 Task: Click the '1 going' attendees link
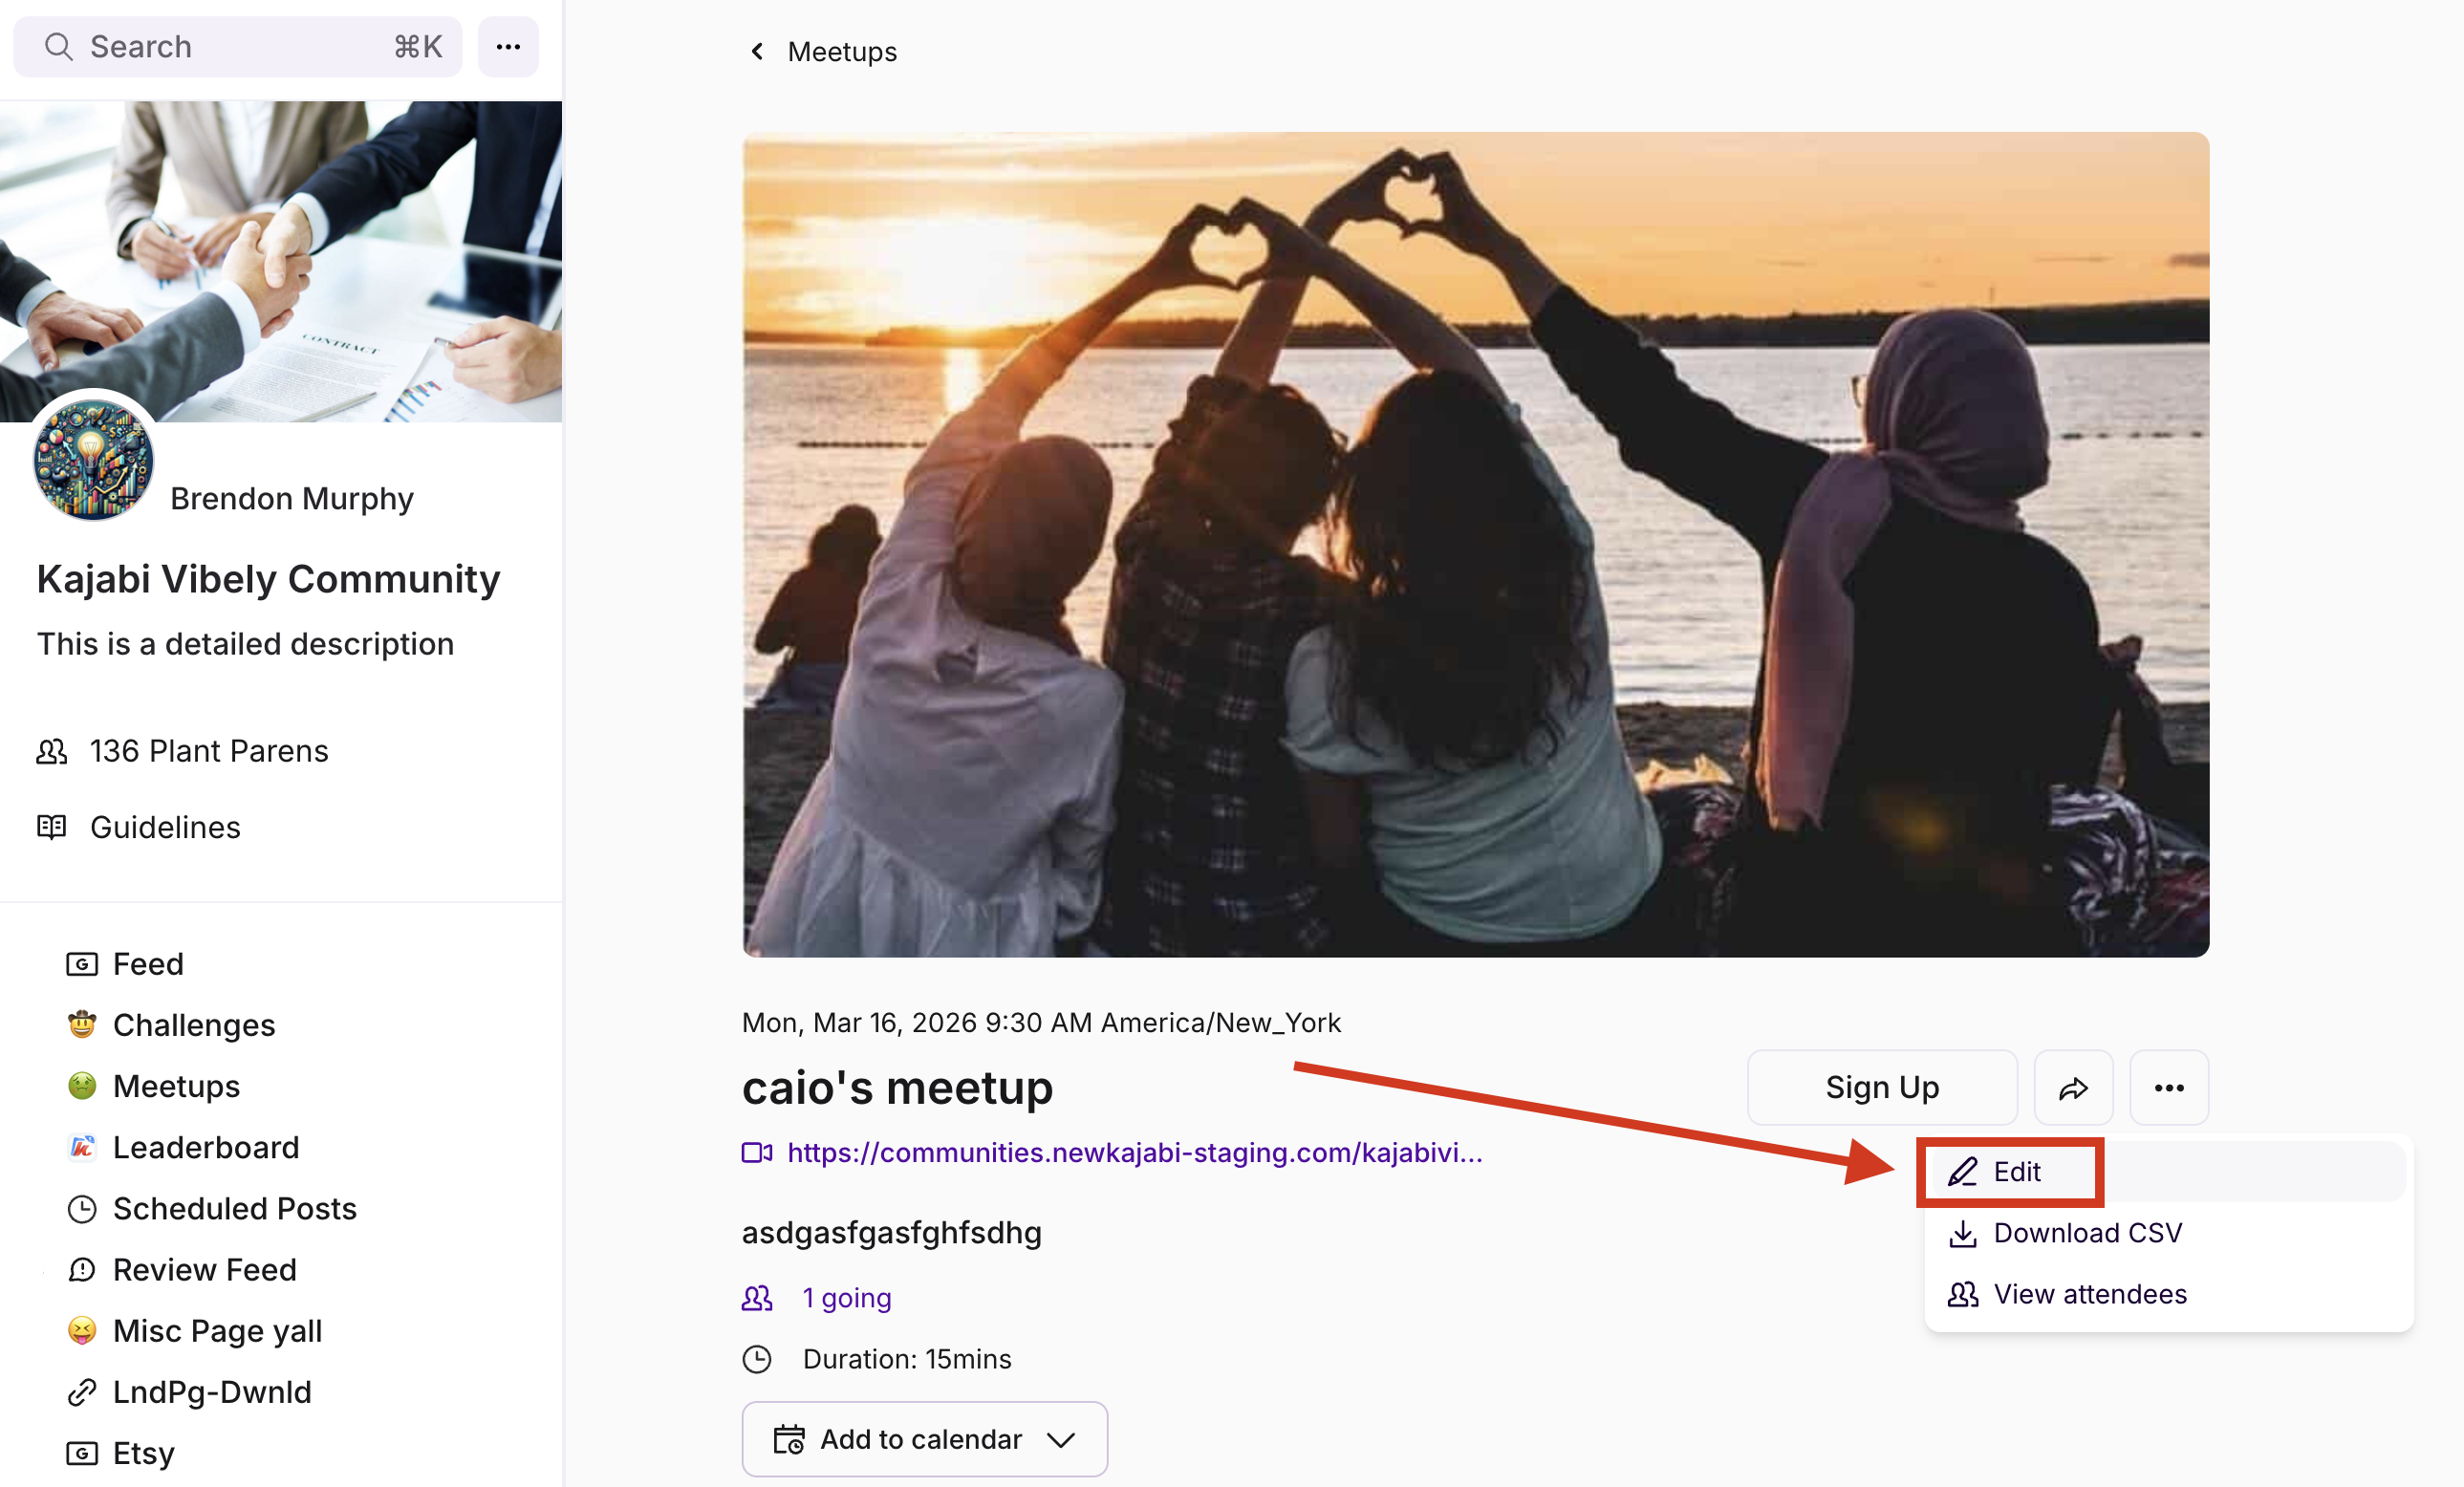pos(846,1297)
